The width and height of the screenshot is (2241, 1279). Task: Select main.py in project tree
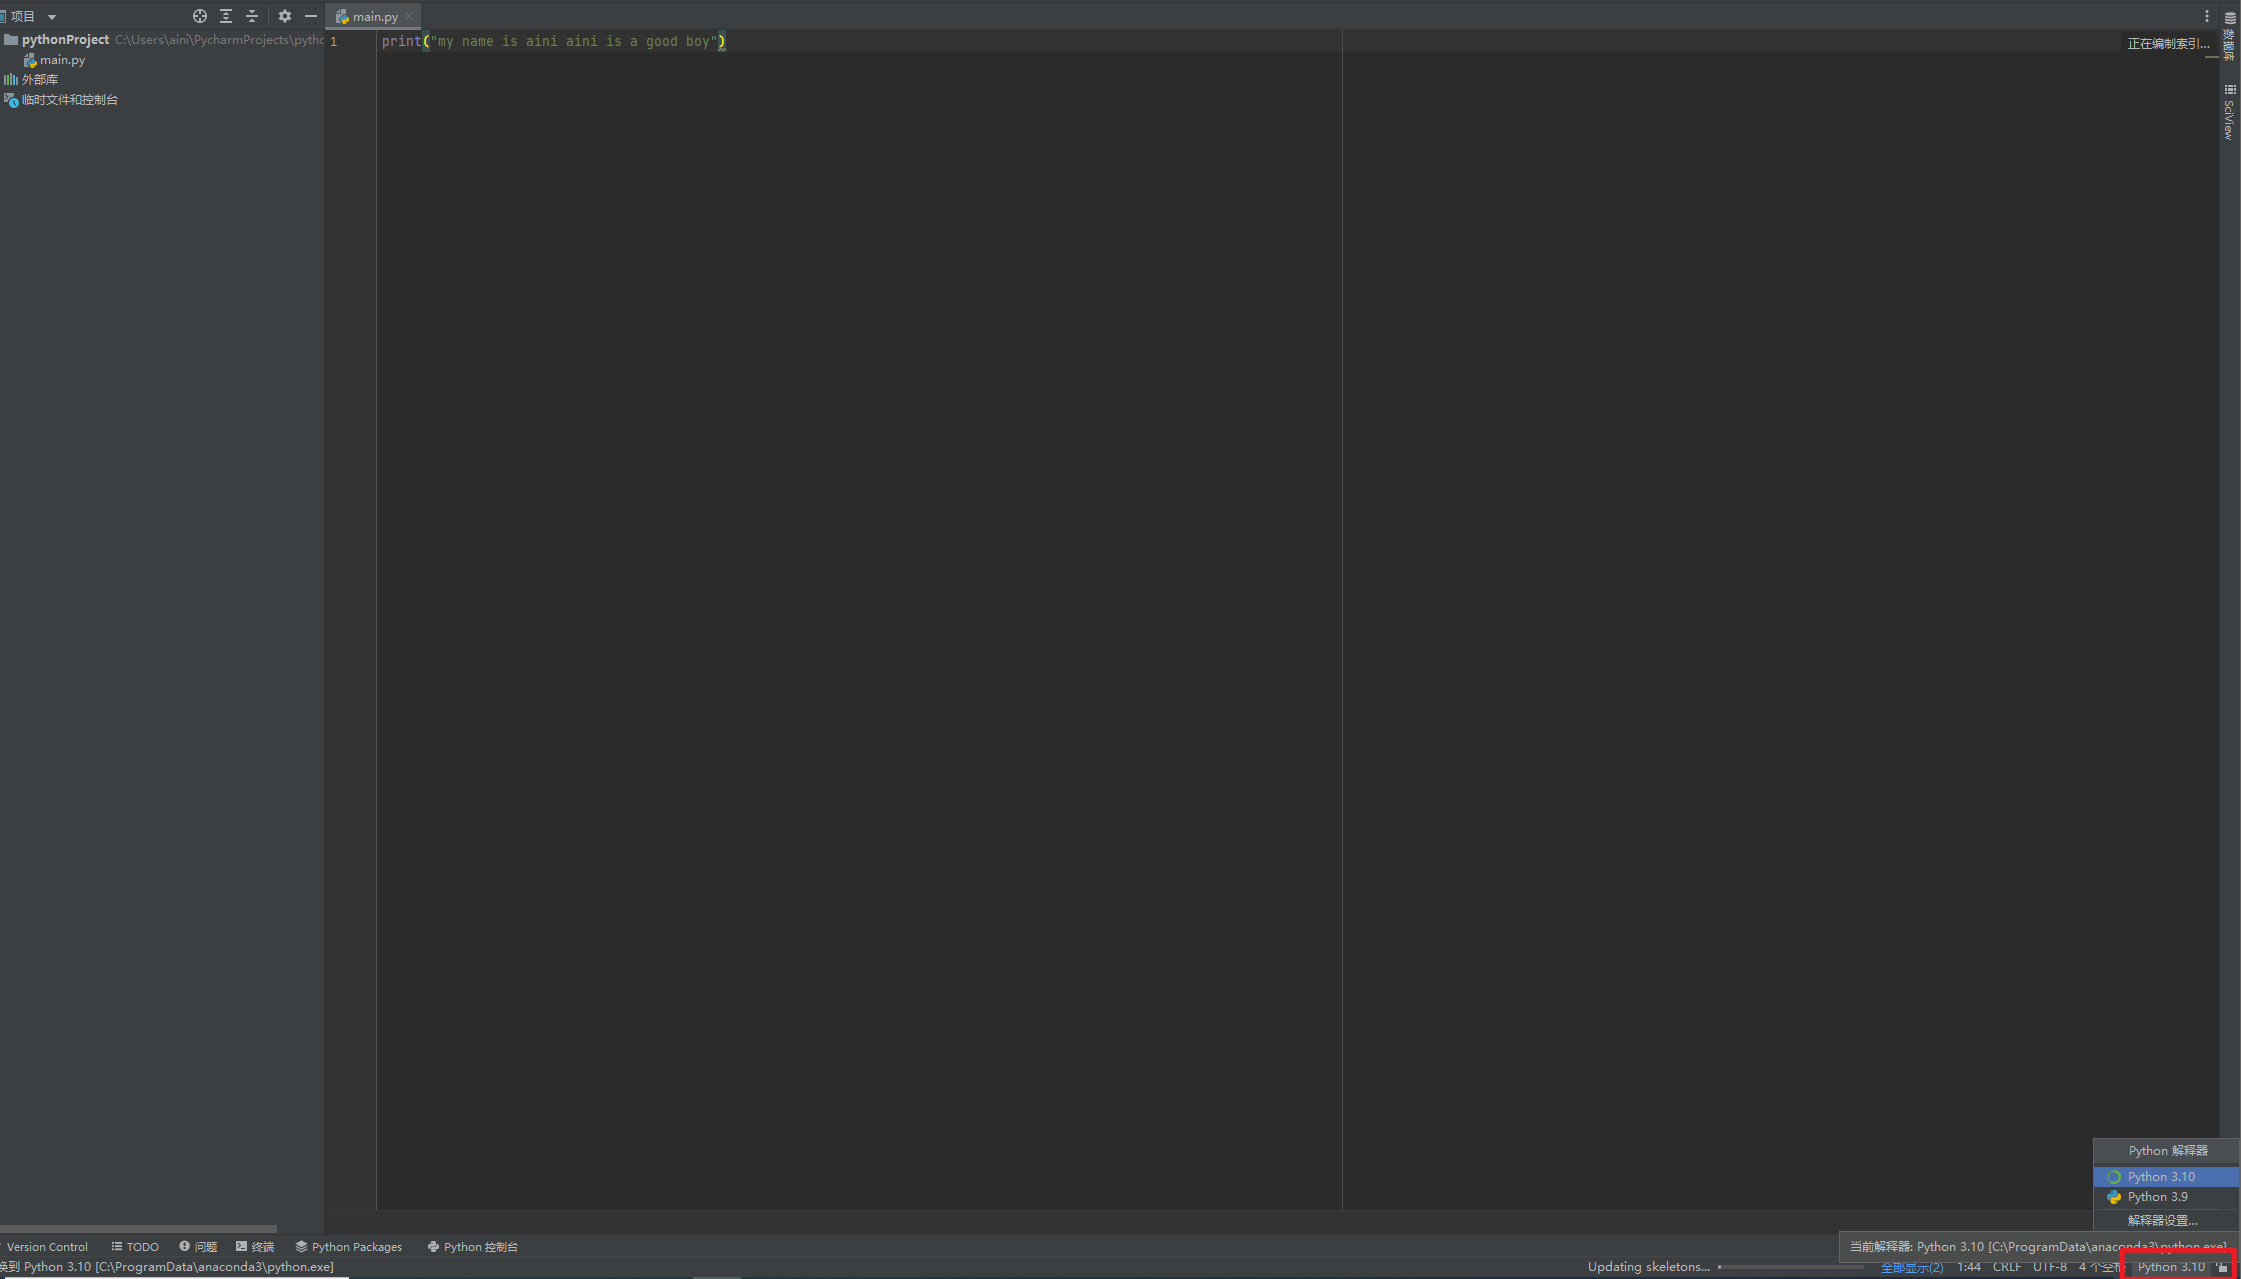62,60
